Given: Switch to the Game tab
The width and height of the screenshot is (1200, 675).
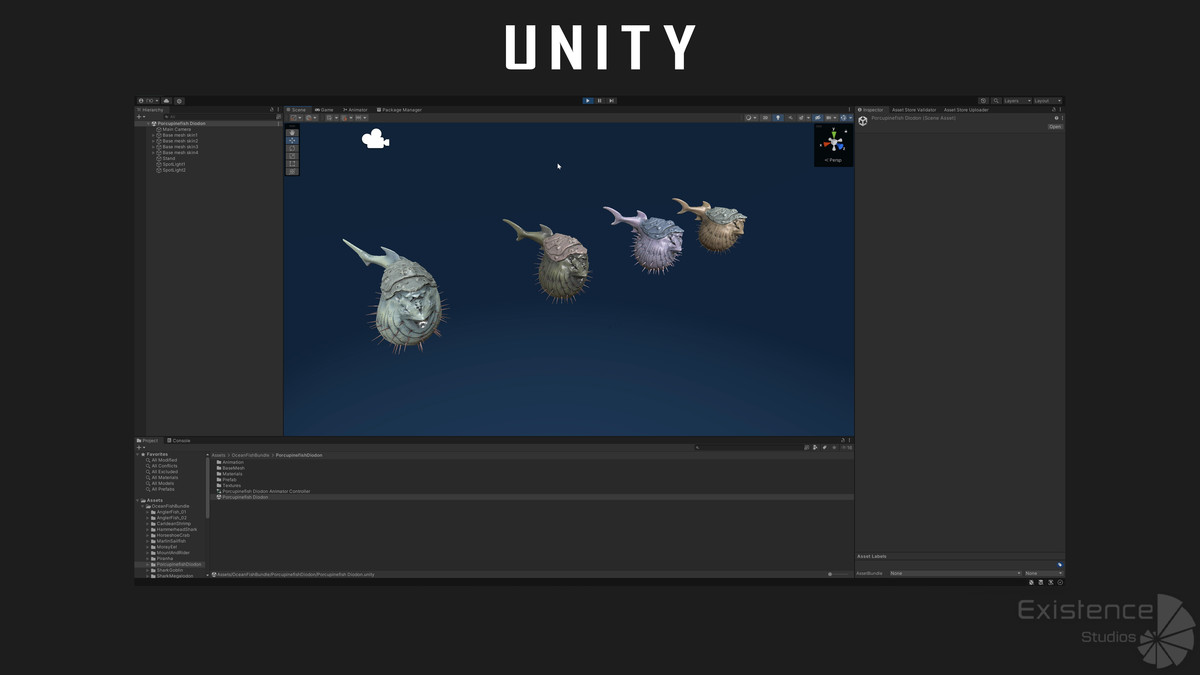Looking at the screenshot, I should (x=324, y=110).
